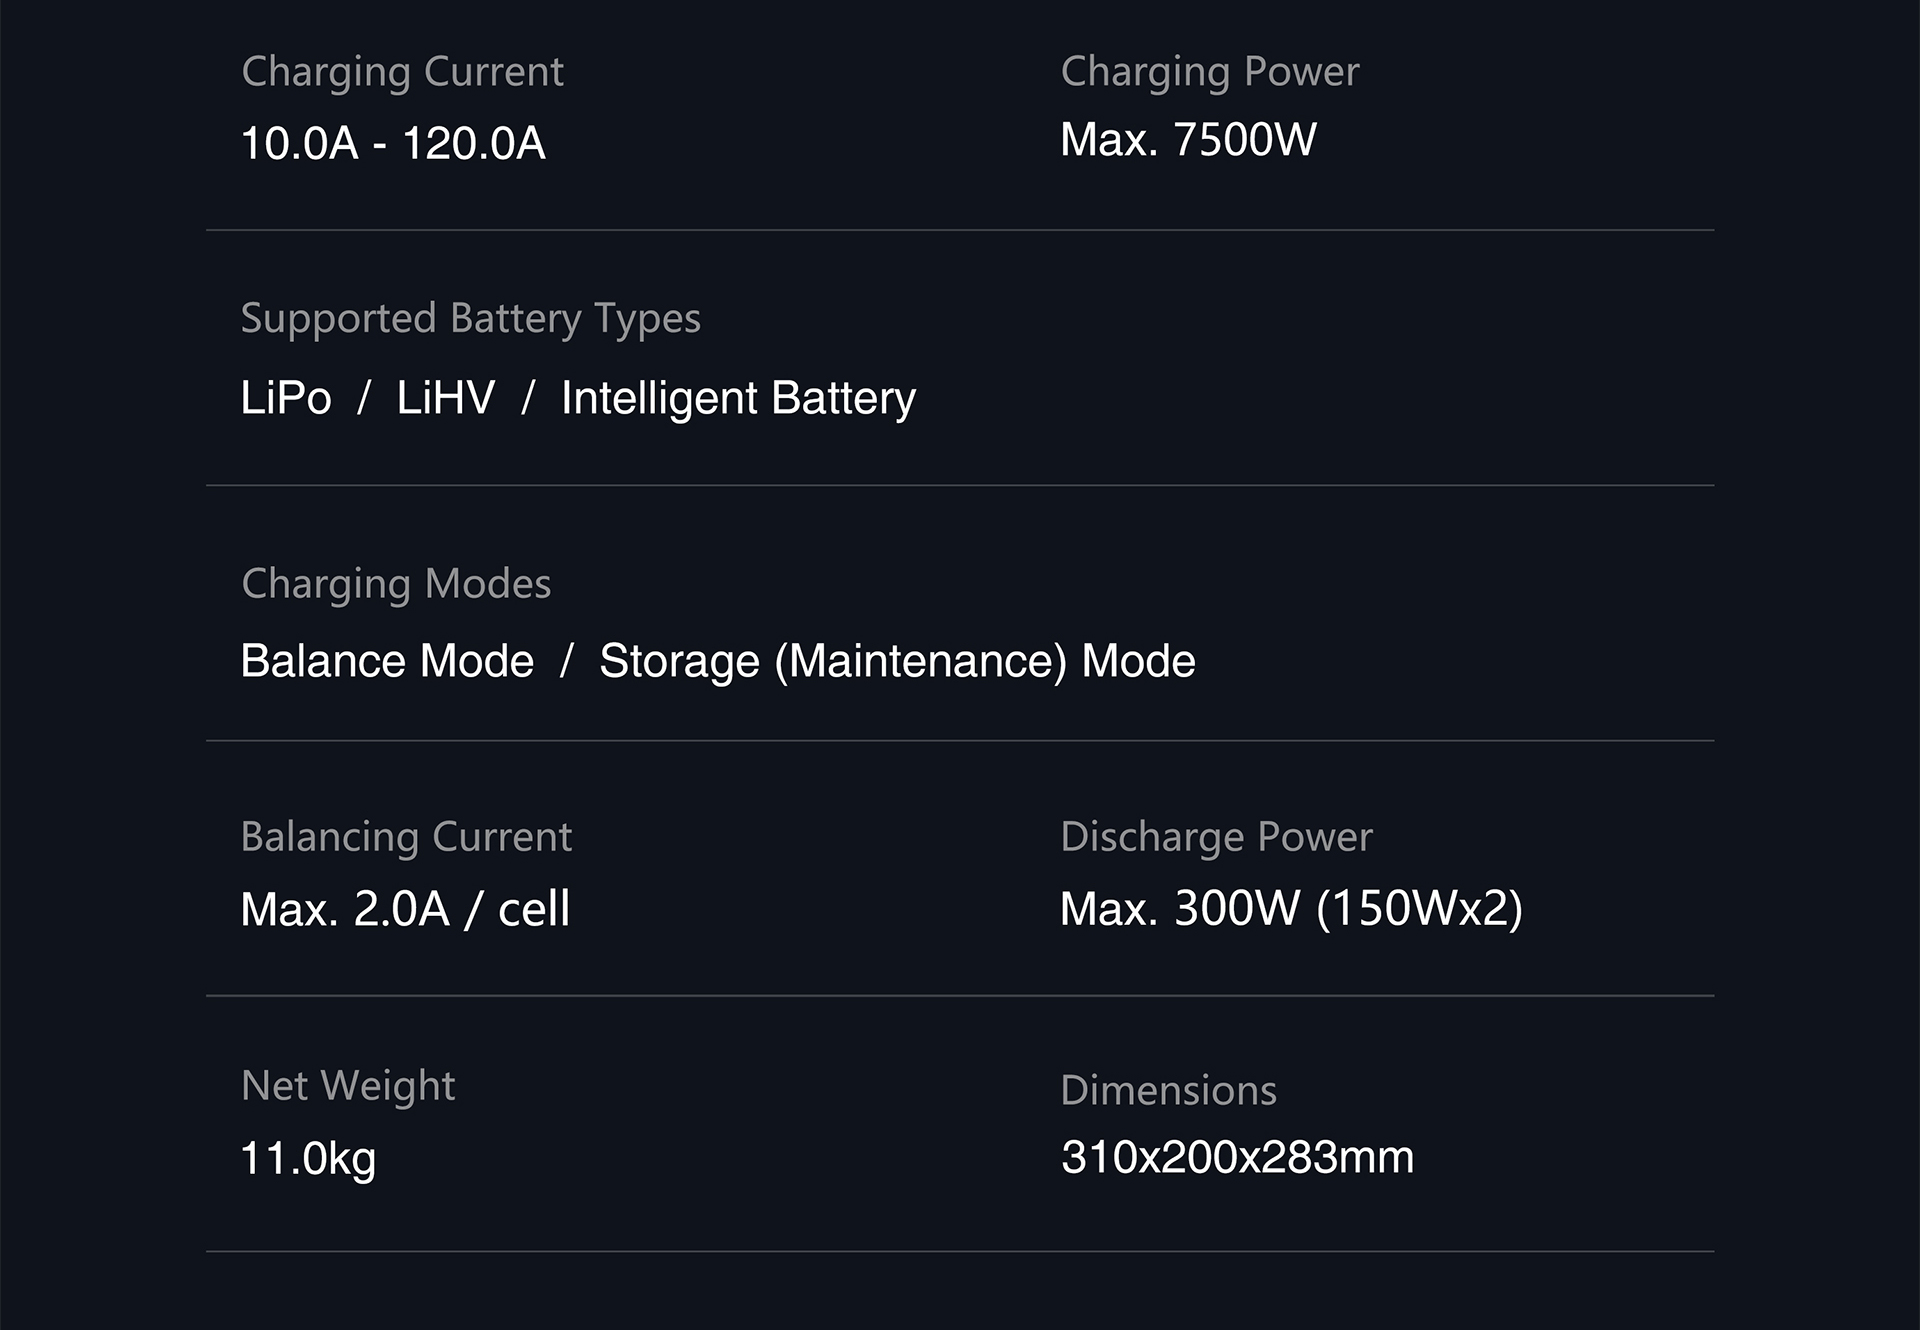Click the LiPo battery type

[286, 398]
